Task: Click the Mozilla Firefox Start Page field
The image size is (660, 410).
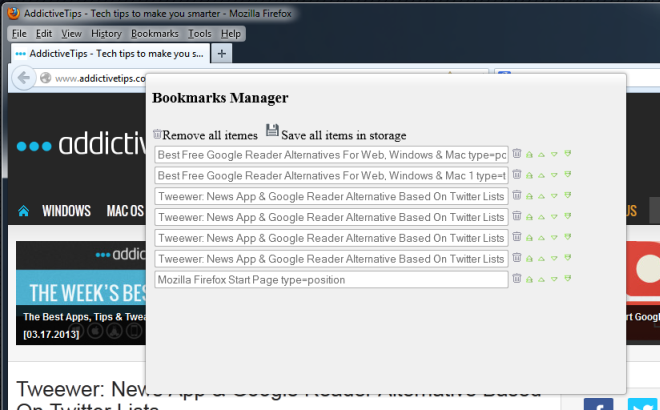Action: (331, 280)
